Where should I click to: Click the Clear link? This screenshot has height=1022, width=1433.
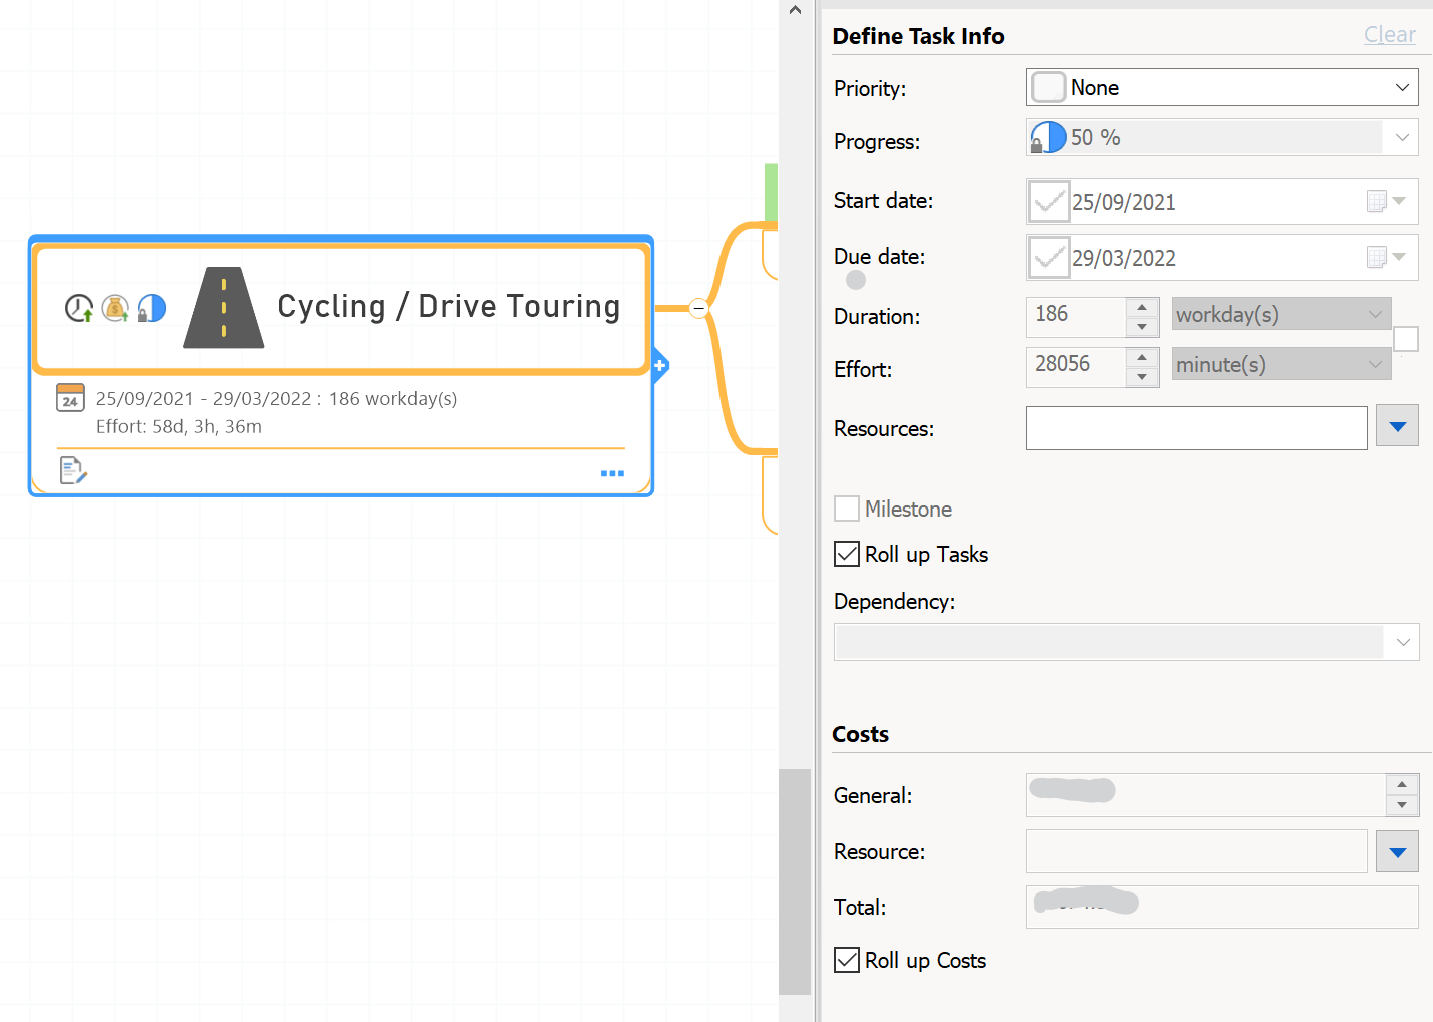pos(1389,35)
